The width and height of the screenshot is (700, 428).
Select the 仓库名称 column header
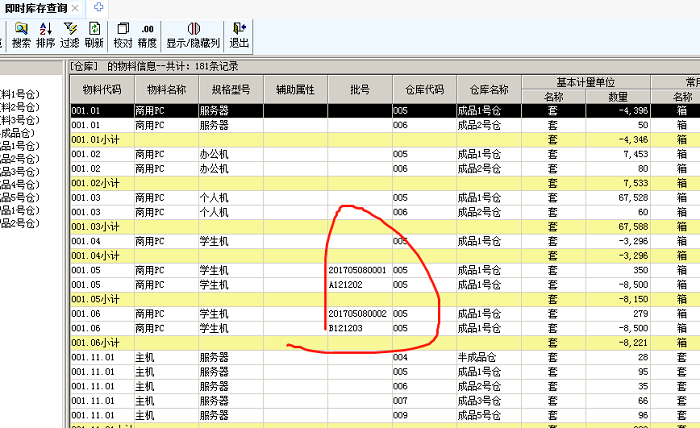click(x=488, y=89)
